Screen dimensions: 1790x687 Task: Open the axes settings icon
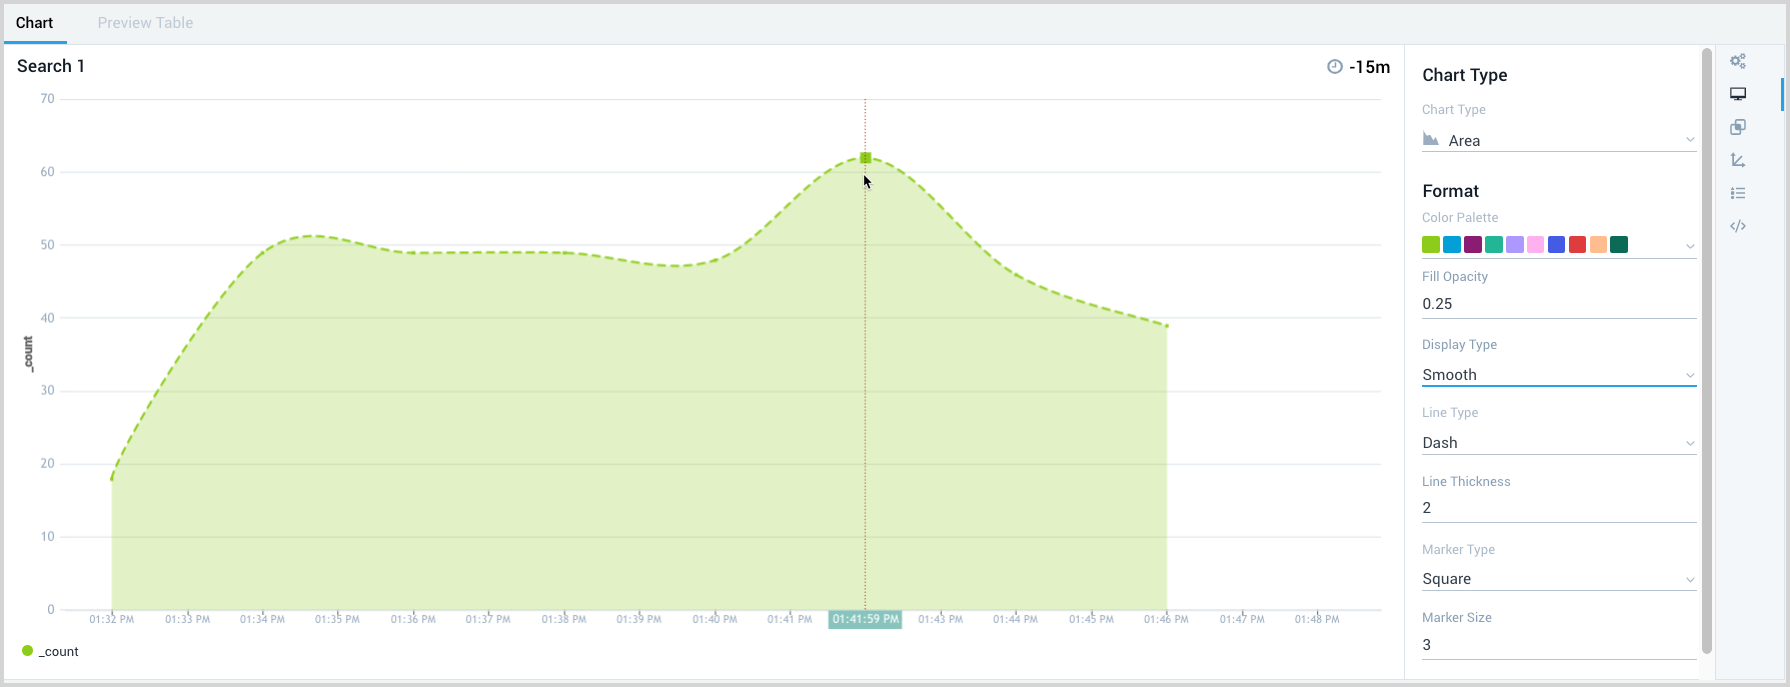tap(1738, 160)
